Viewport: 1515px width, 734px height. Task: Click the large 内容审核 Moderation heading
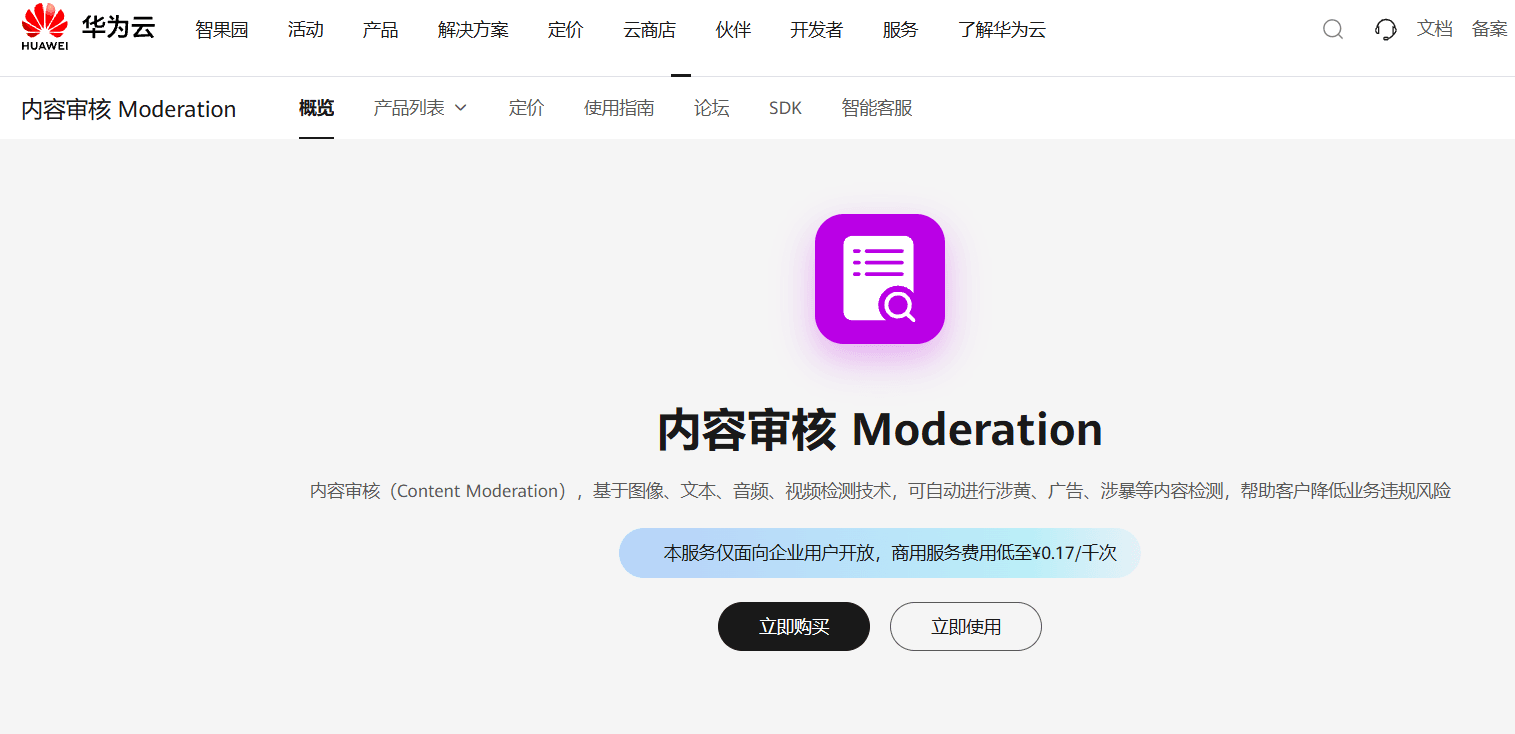coord(880,430)
